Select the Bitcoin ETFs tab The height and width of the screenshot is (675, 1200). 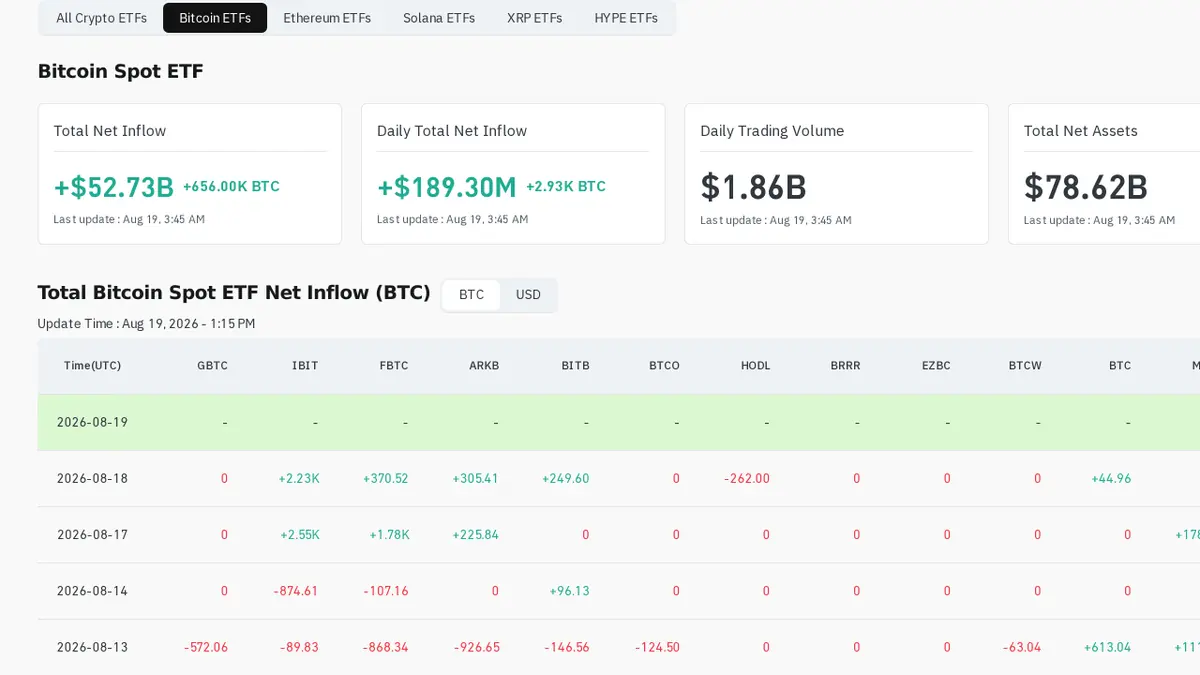[215, 18]
